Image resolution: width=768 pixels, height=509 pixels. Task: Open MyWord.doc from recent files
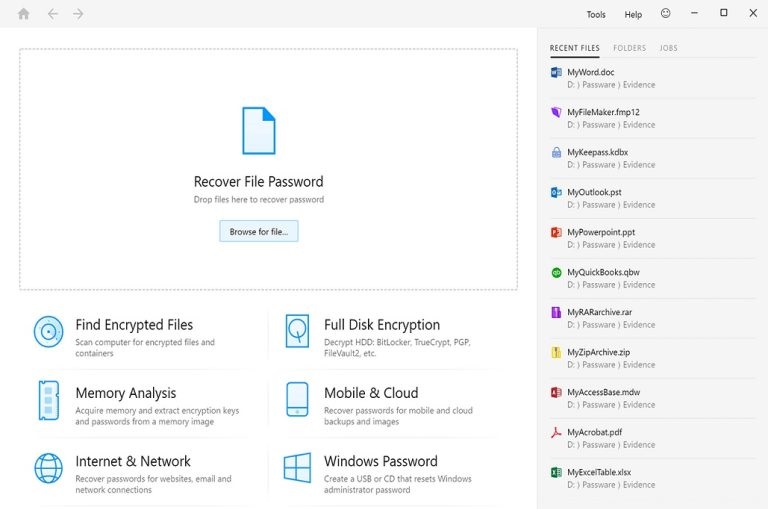[591, 73]
